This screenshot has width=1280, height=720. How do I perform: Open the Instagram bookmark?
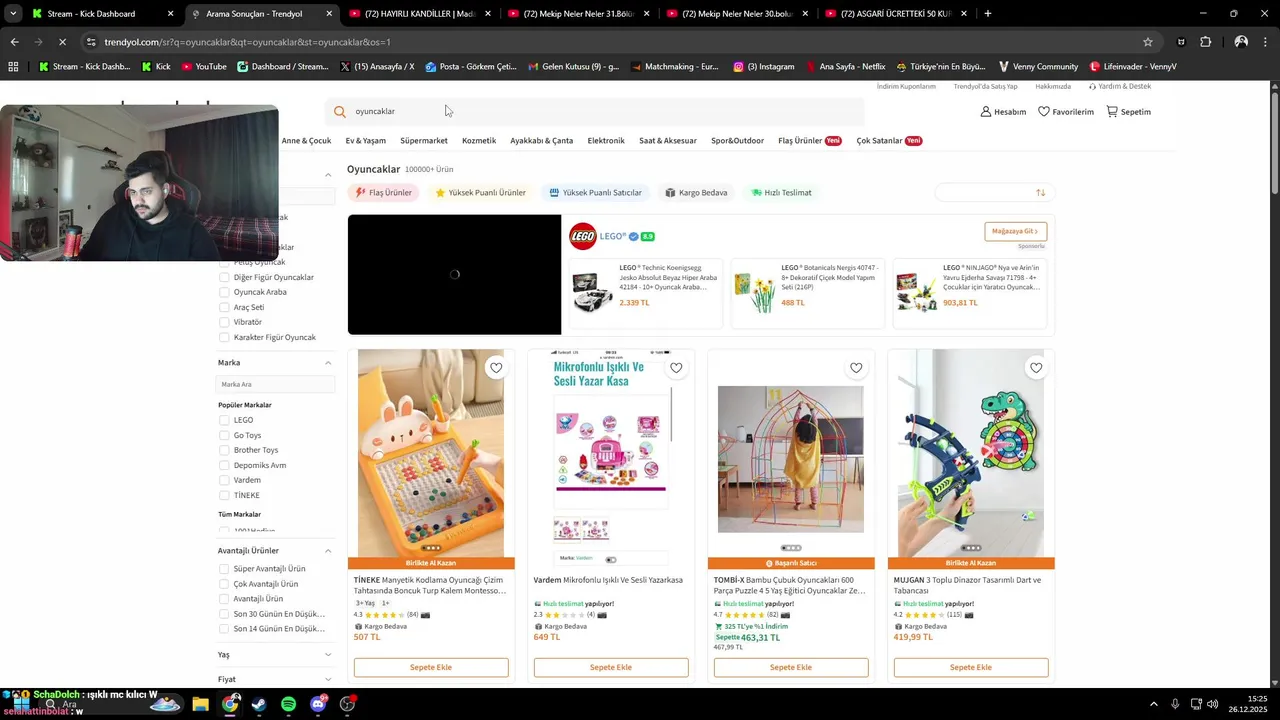coord(763,67)
